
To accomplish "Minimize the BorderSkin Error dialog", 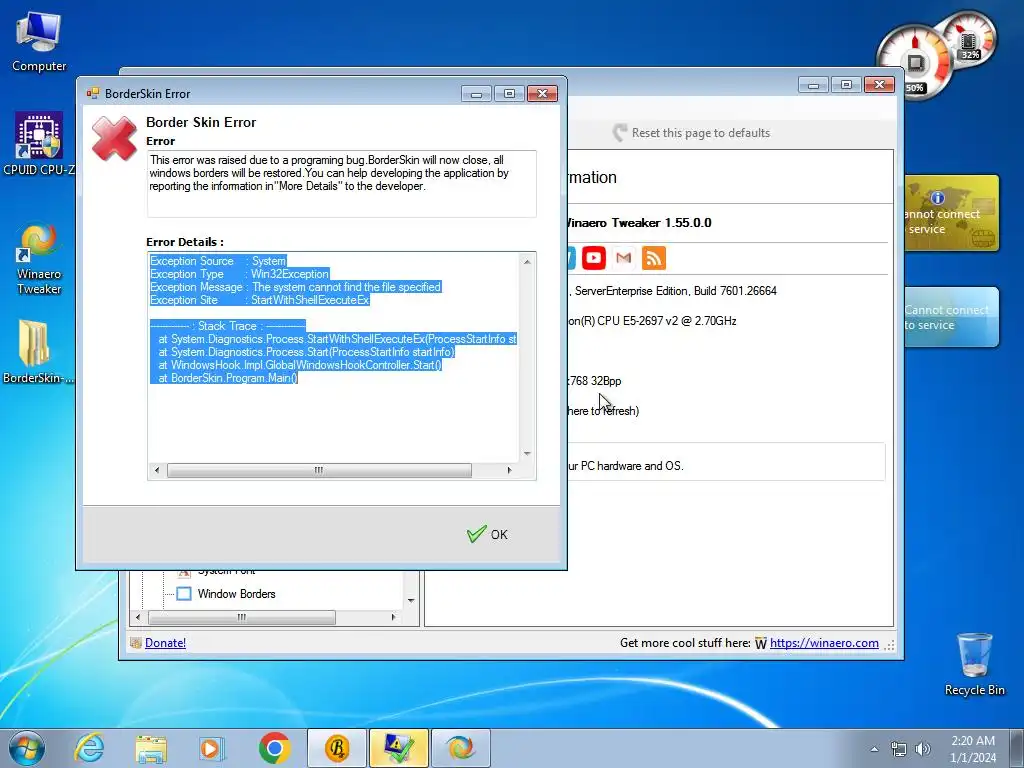I will (476, 94).
